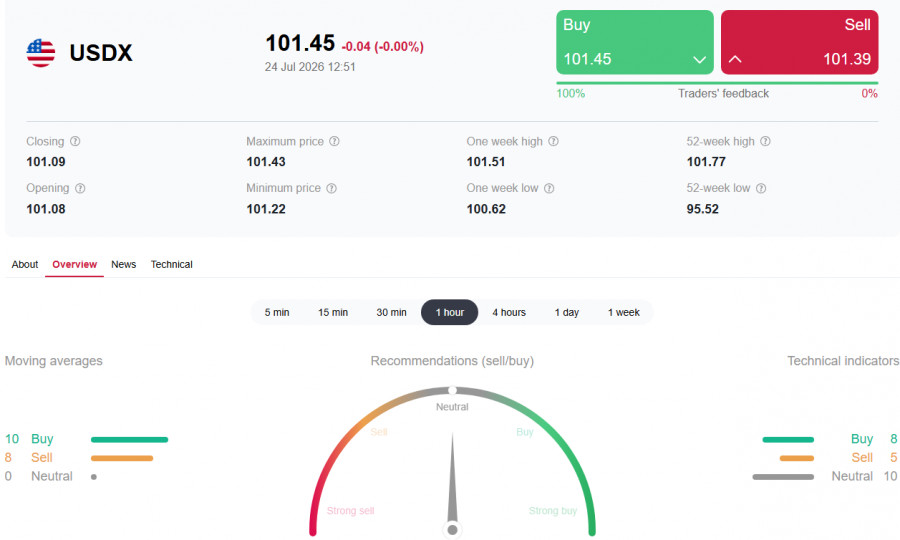Viewport: 900px width, 540px height.
Task: Click the 100% traders feedback value
Action: pyautogui.click(x=571, y=94)
